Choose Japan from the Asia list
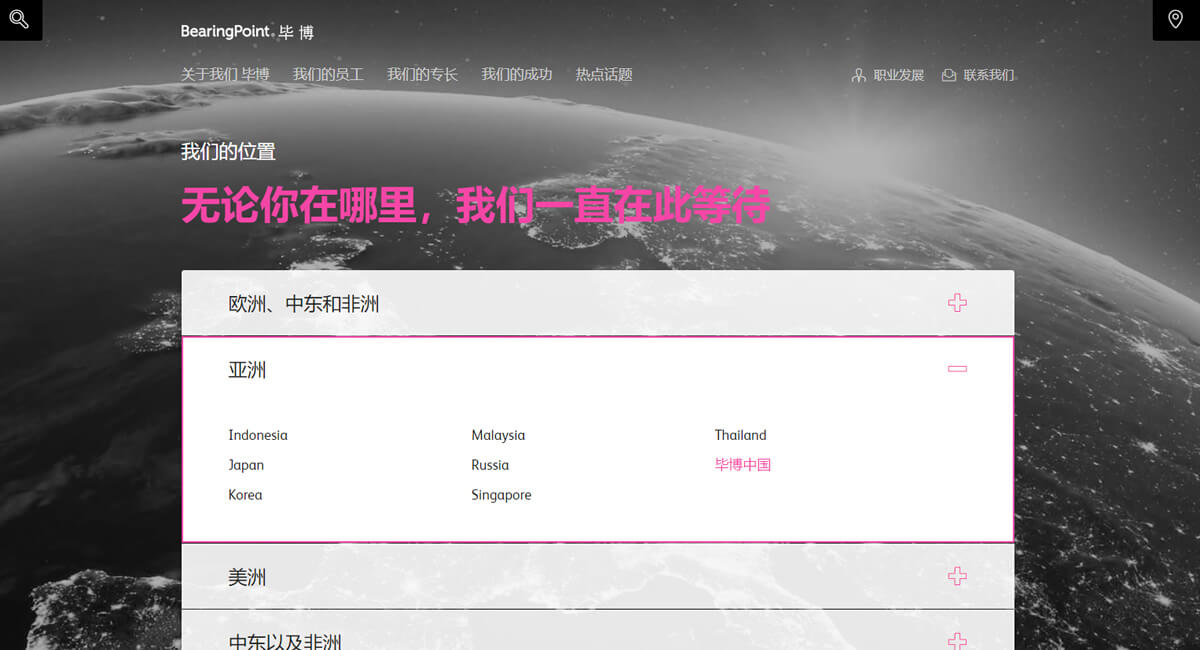 click(x=246, y=465)
